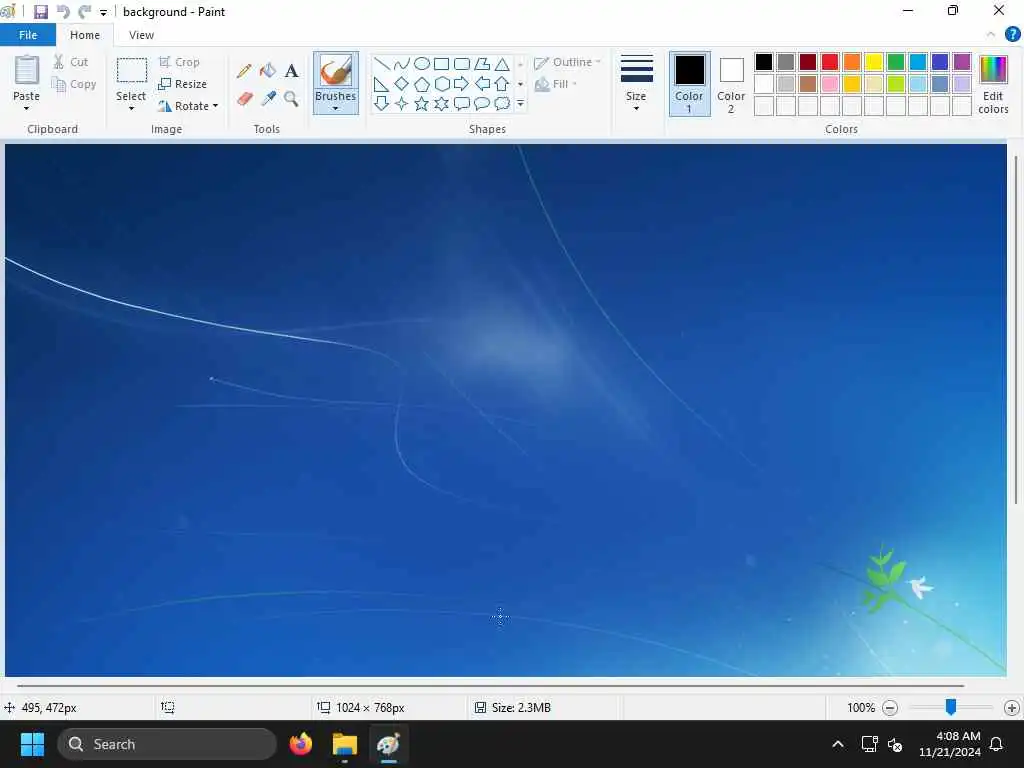Open the File menu
This screenshot has width=1024, height=768.
(28, 35)
